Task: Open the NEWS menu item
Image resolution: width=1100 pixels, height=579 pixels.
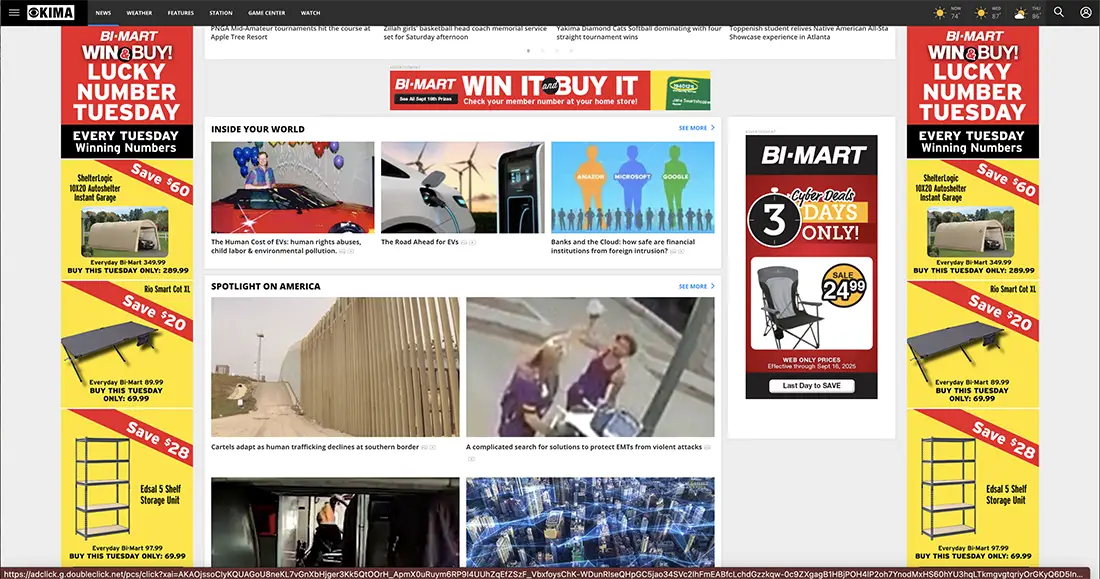Action: [103, 13]
